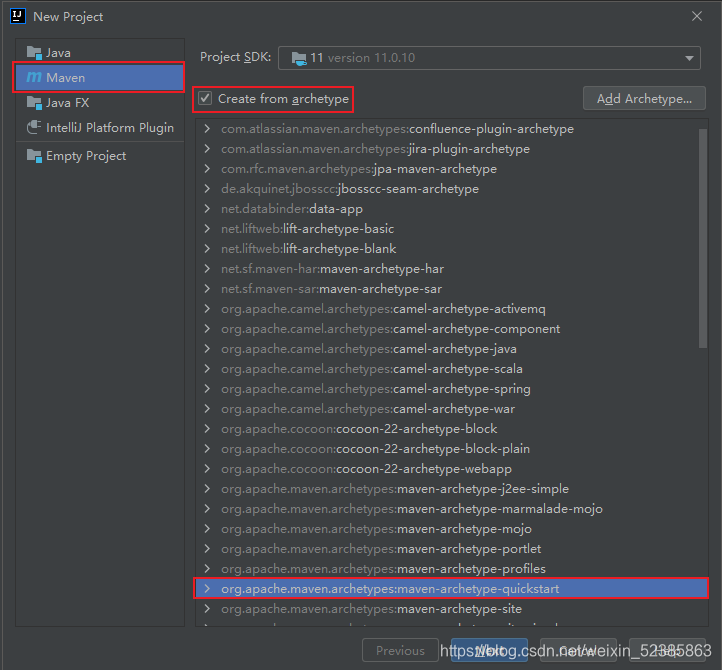Expand cocoon-22-archetype-block entry
Image resolution: width=722 pixels, height=670 pixels.
[207, 429]
